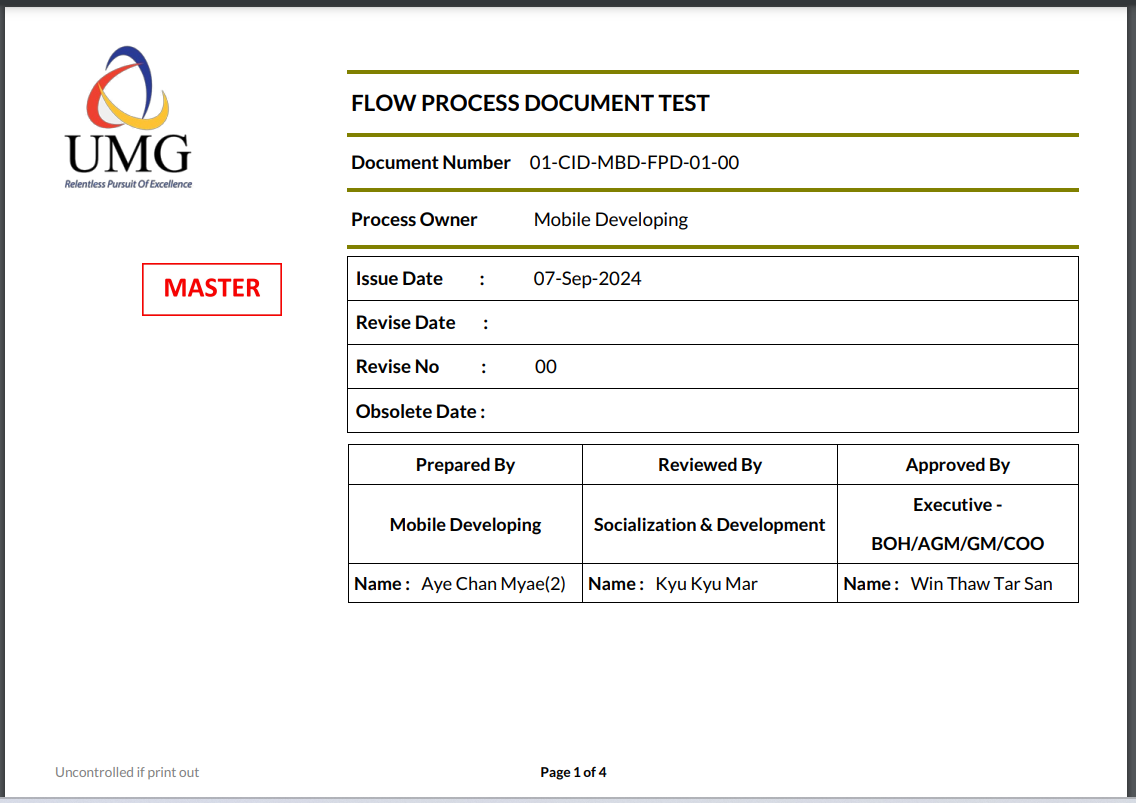Image resolution: width=1136 pixels, height=803 pixels.
Task: Select the name 'Aye Chan Myae(2)'
Action: click(x=493, y=584)
